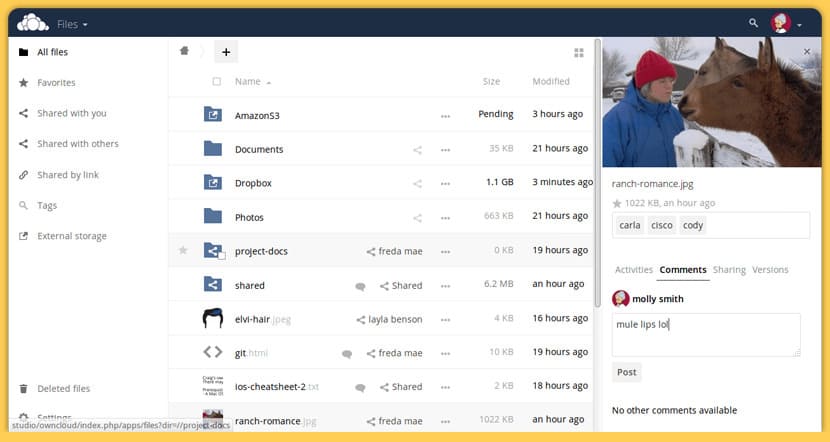Favorite project-docs with the star

pyautogui.click(x=183, y=250)
